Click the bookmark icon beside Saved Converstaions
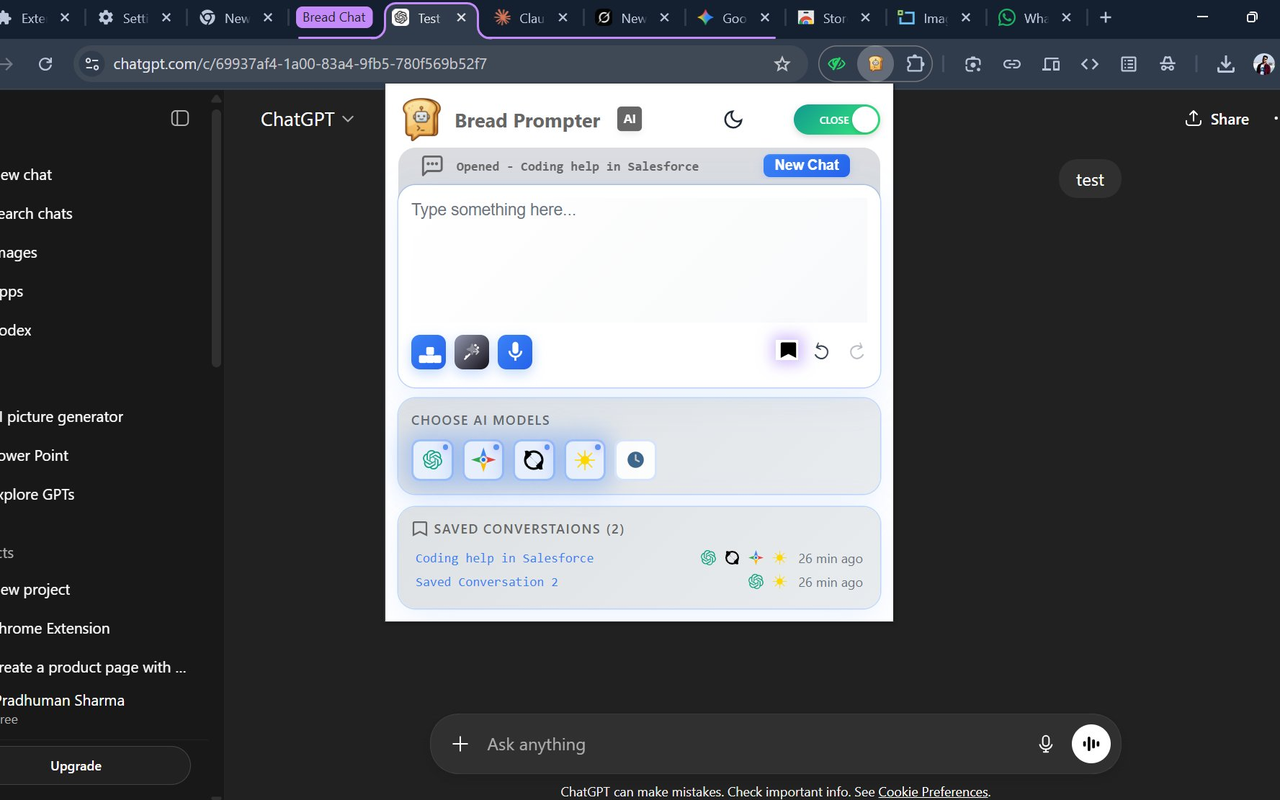This screenshot has height=800, width=1280. [420, 529]
